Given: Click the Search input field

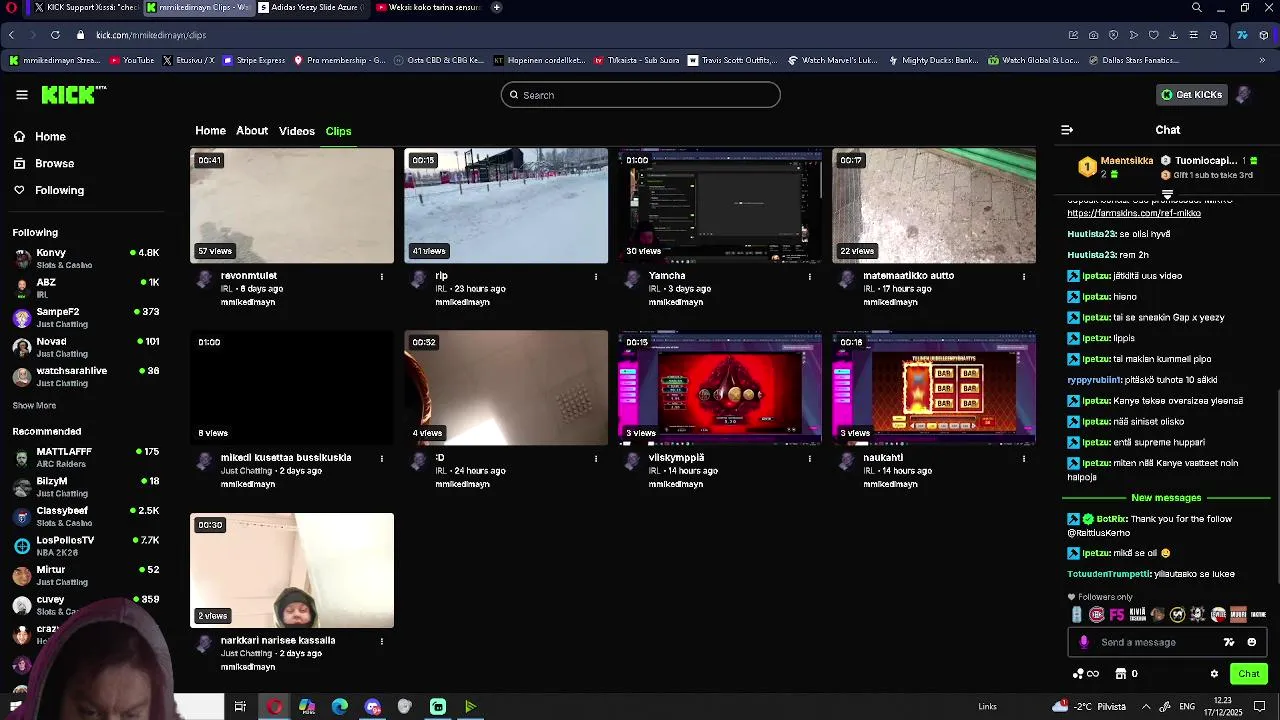Looking at the screenshot, I should point(641,95).
